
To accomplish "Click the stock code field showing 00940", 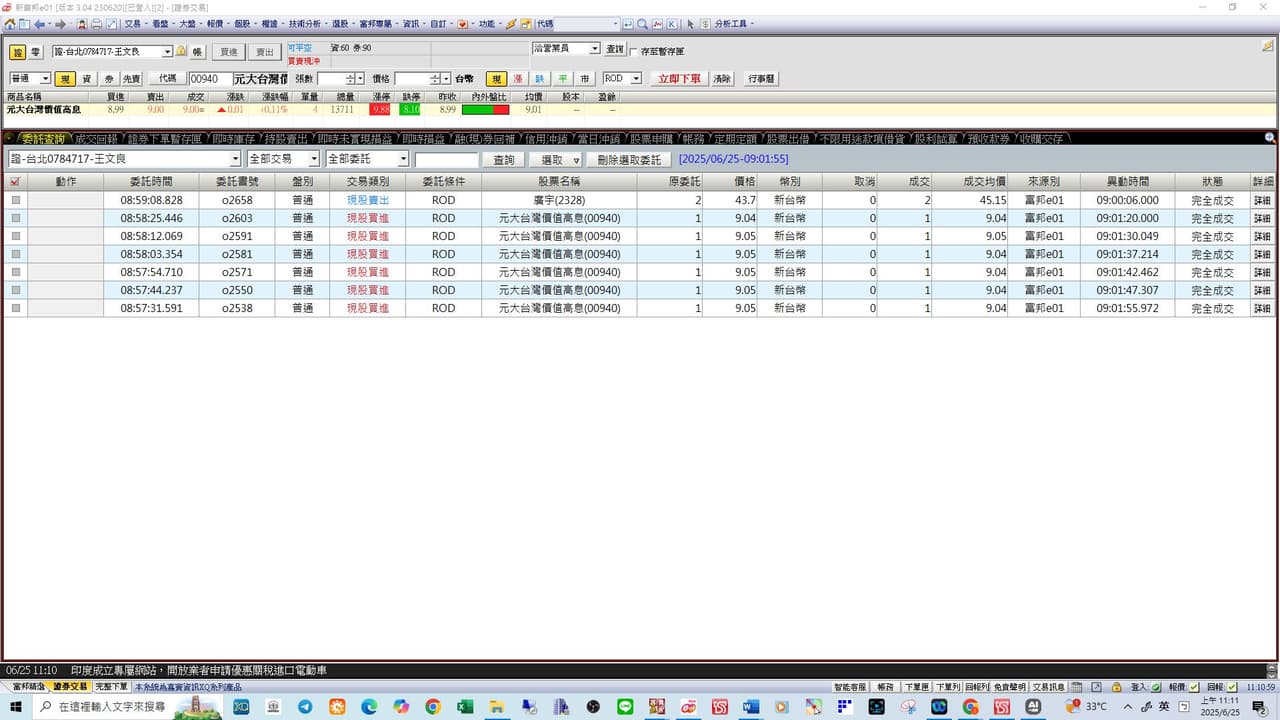I will [210, 78].
